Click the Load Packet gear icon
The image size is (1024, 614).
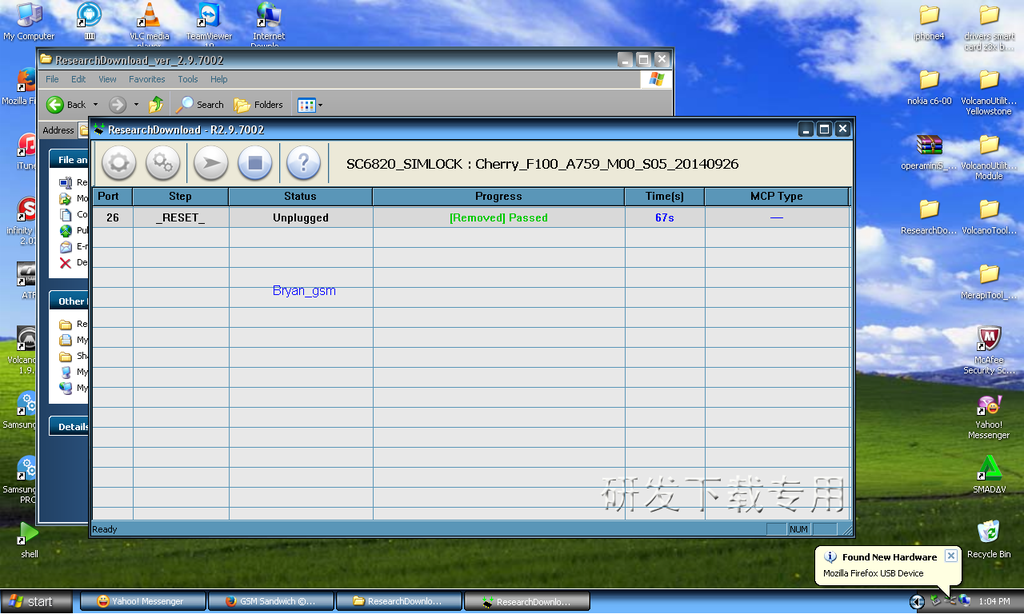pyautogui.click(x=118, y=162)
